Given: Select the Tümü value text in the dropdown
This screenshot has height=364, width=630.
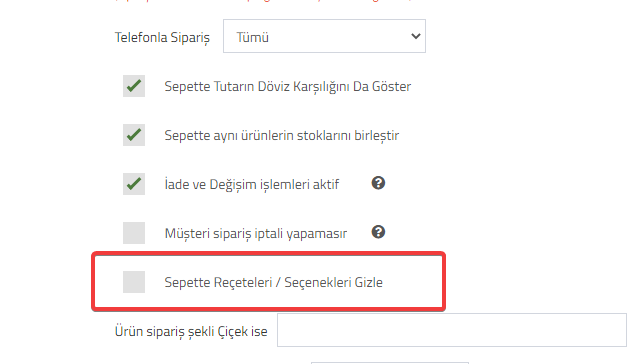Looking at the screenshot, I should 252,37.
